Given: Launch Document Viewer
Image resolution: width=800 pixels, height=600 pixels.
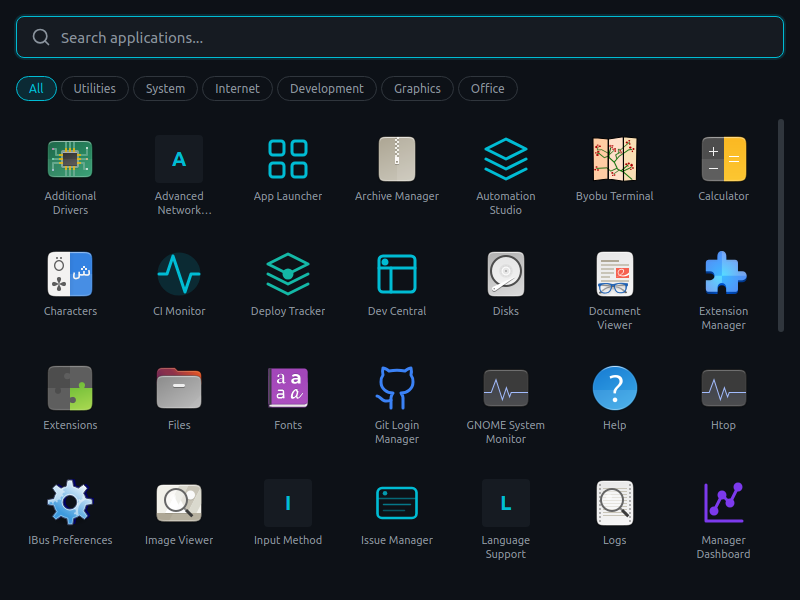Looking at the screenshot, I should click(615, 274).
